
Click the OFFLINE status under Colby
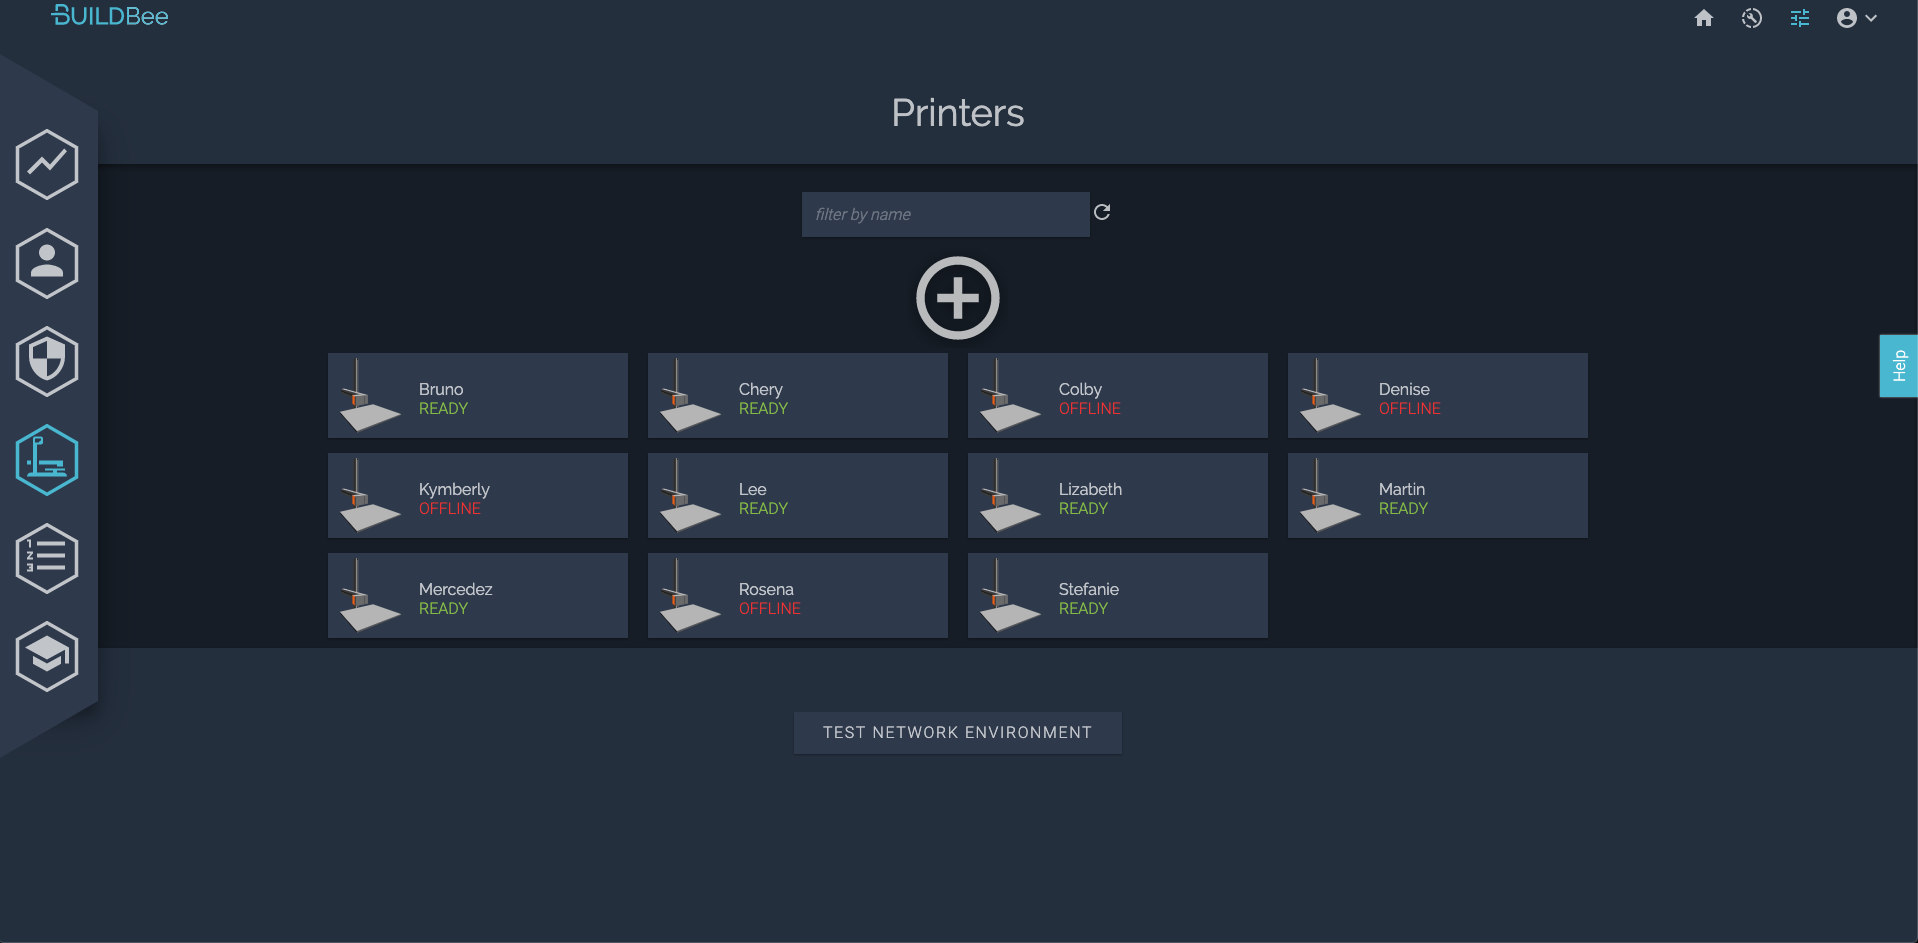1090,409
